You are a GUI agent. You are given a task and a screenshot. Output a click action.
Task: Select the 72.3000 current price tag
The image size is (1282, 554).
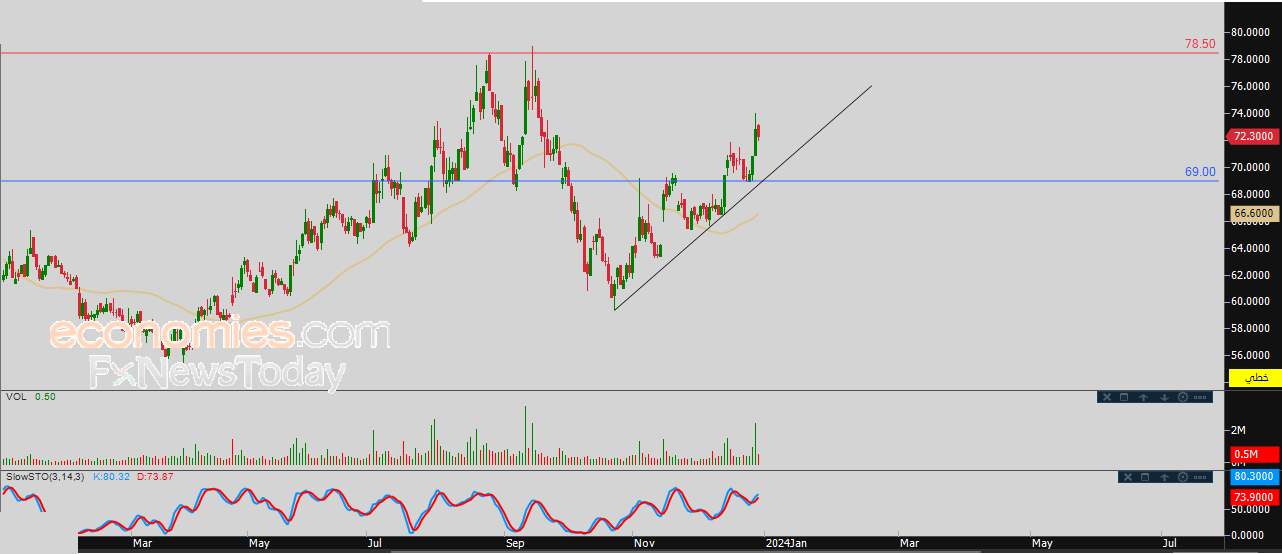[1254, 137]
